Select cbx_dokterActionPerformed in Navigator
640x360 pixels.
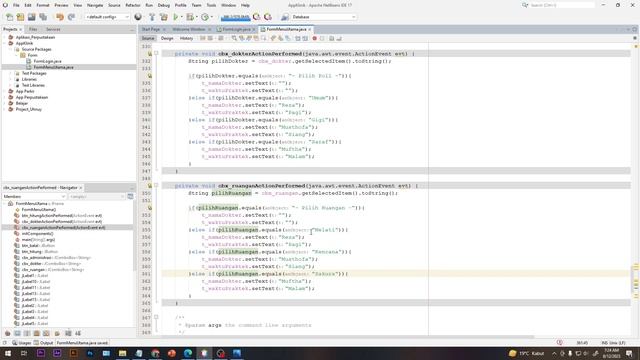pos(61,221)
